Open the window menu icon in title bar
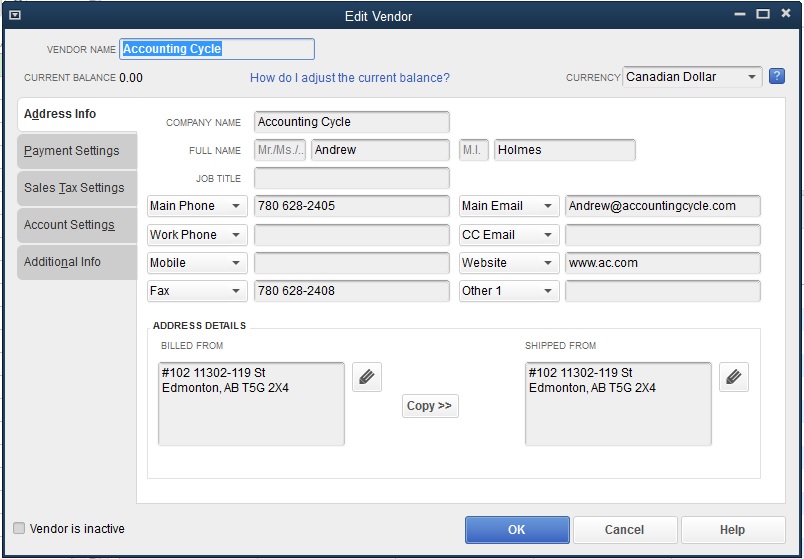The width and height of the screenshot is (804, 559). pos(15,15)
